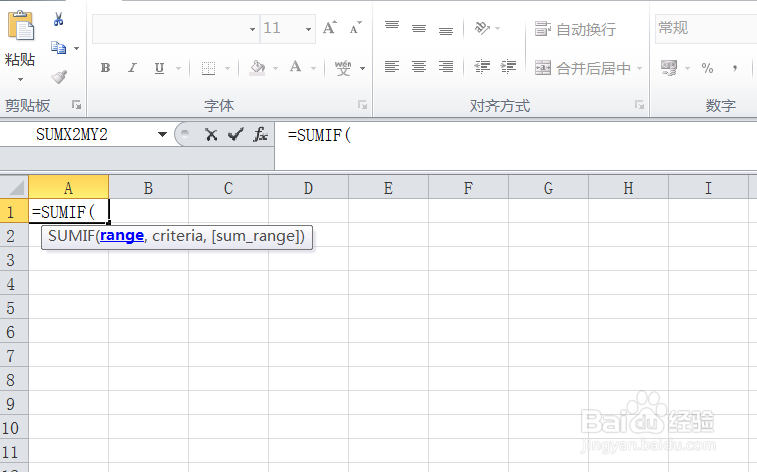The height and width of the screenshot is (472, 757).
Task: Click 合并后居中 merge and center
Action: click(x=583, y=69)
